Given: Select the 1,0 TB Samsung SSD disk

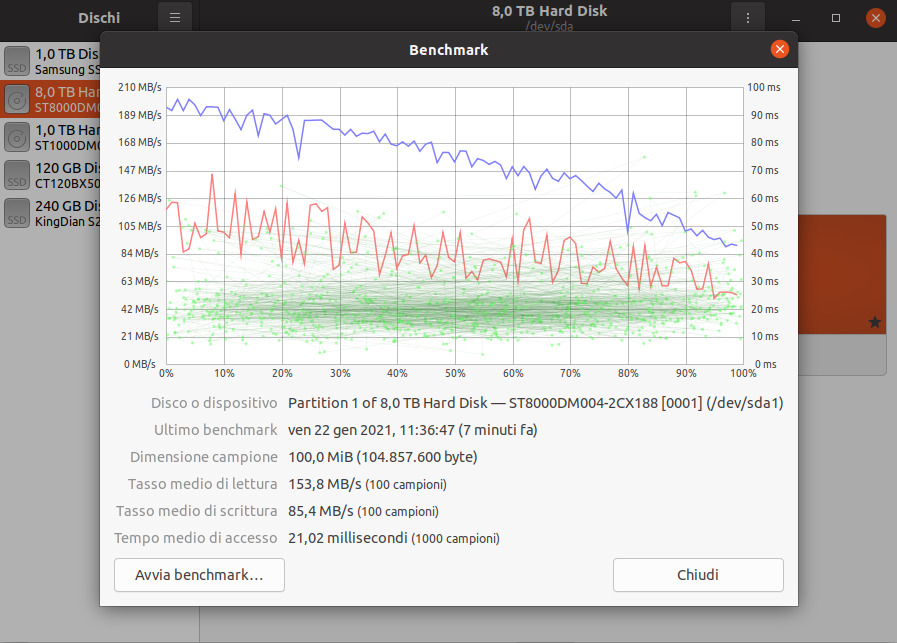Looking at the screenshot, I should (50, 61).
